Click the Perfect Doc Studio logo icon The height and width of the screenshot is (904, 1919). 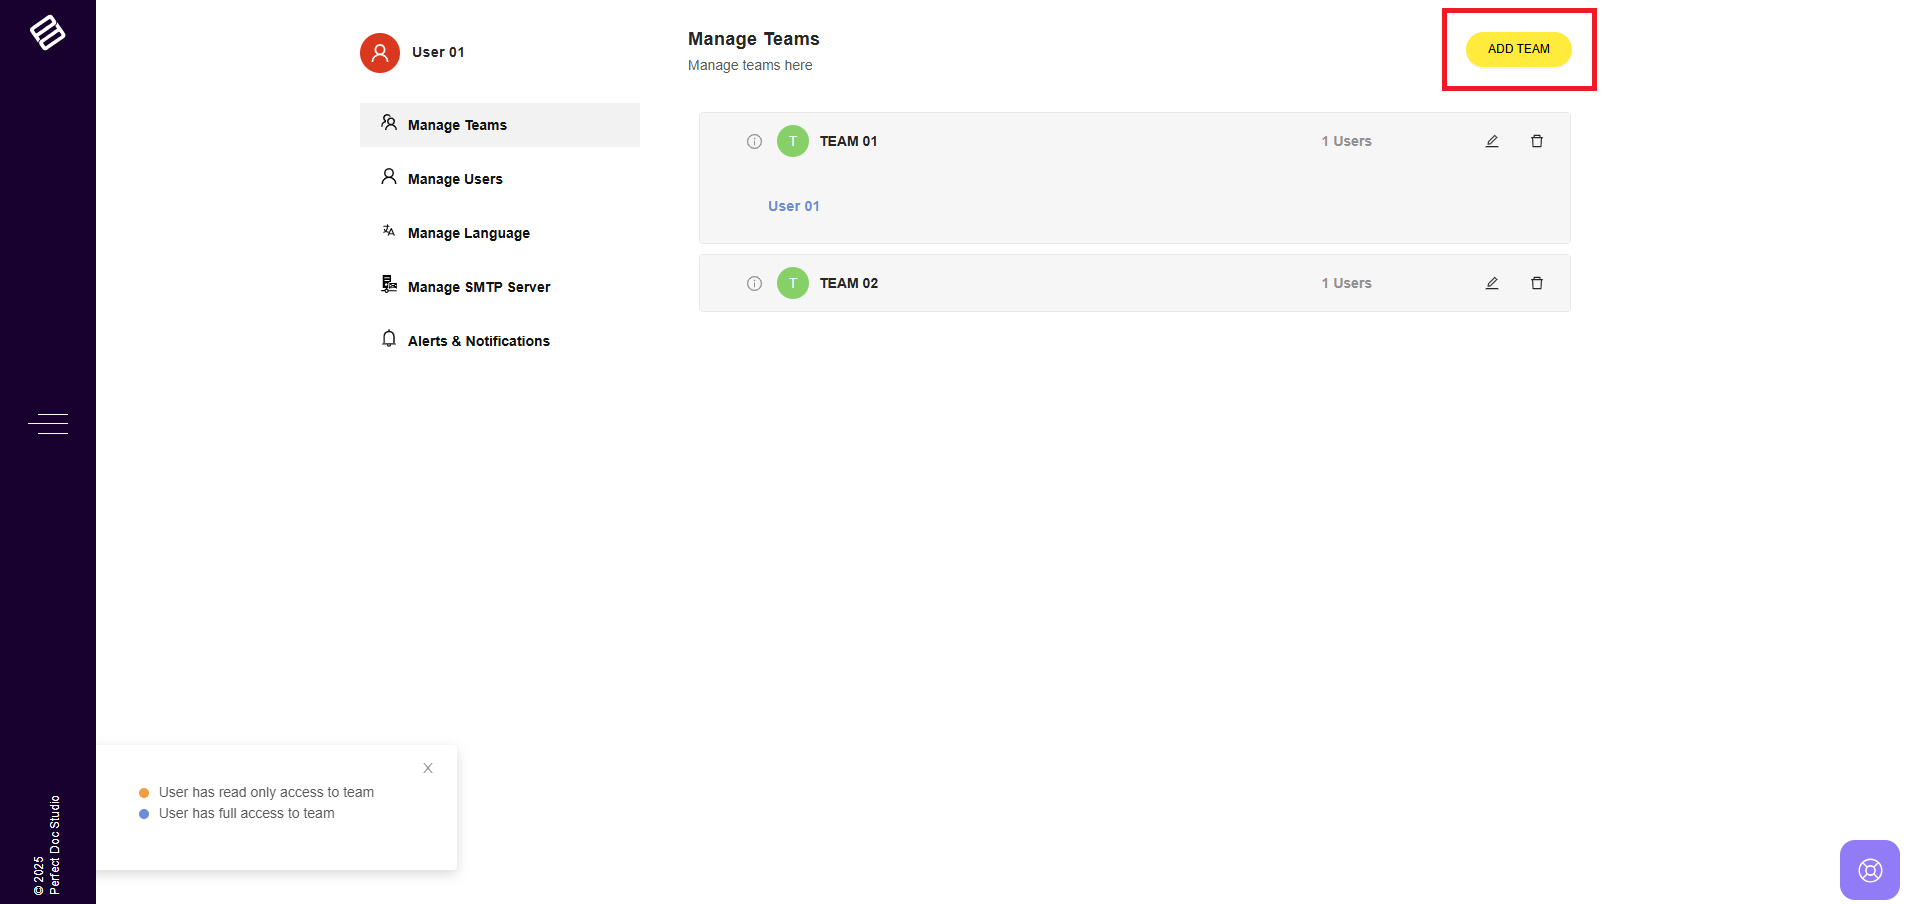pos(47,33)
